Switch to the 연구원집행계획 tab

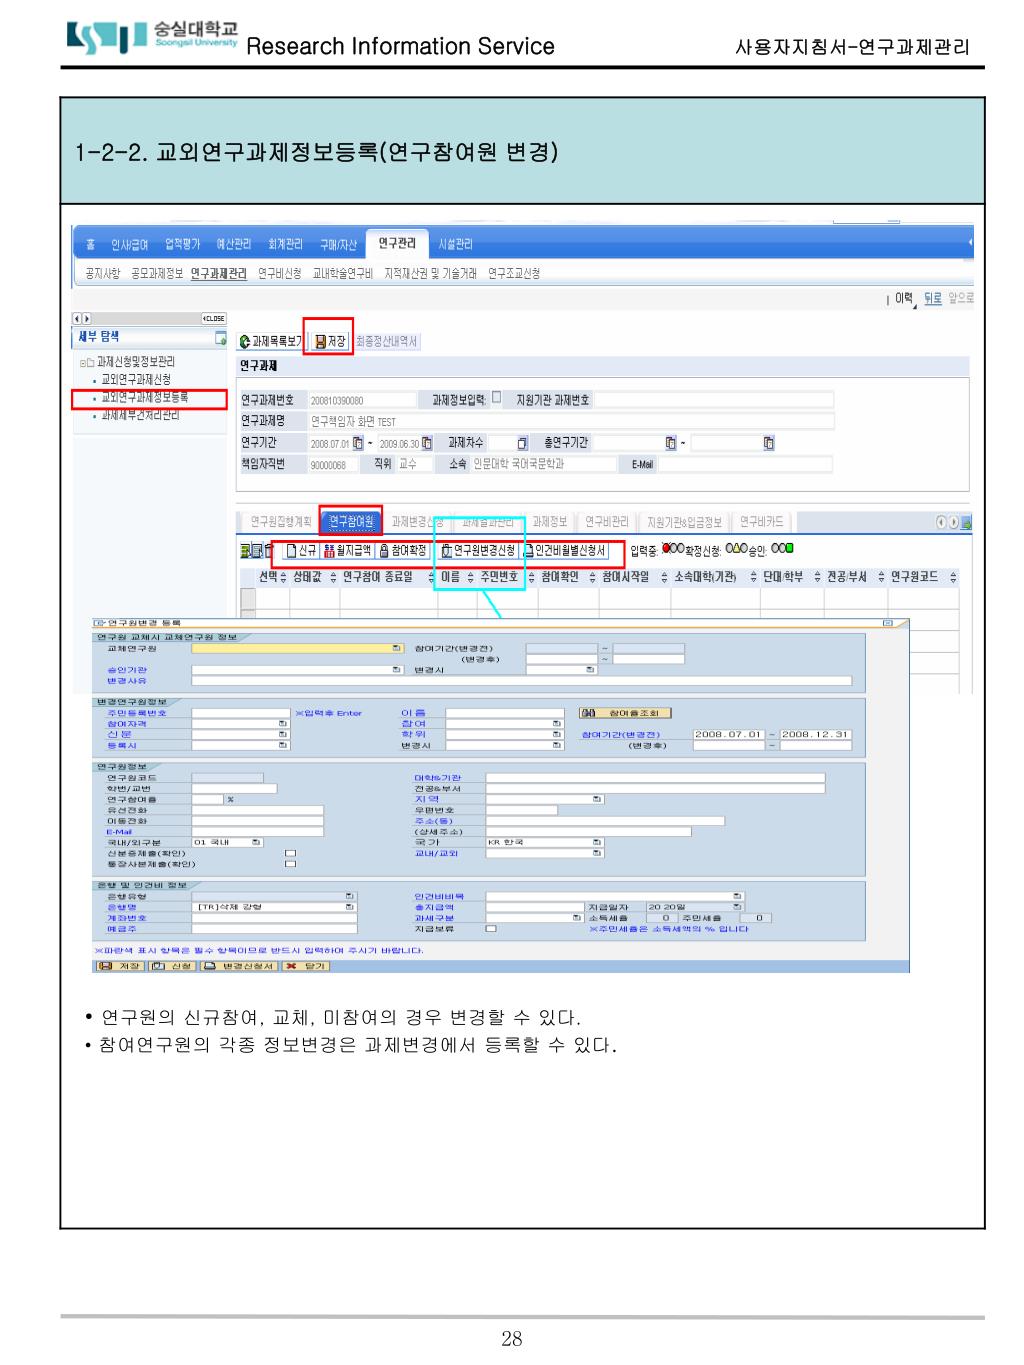[x=280, y=522]
